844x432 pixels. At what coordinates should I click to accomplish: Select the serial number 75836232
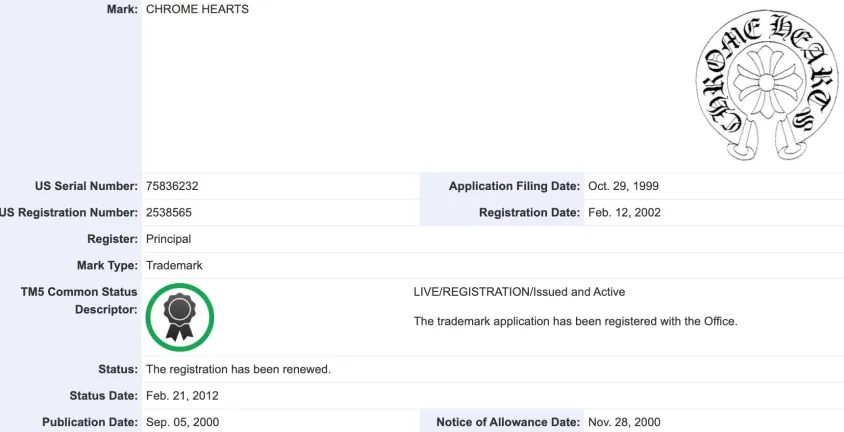click(172, 186)
